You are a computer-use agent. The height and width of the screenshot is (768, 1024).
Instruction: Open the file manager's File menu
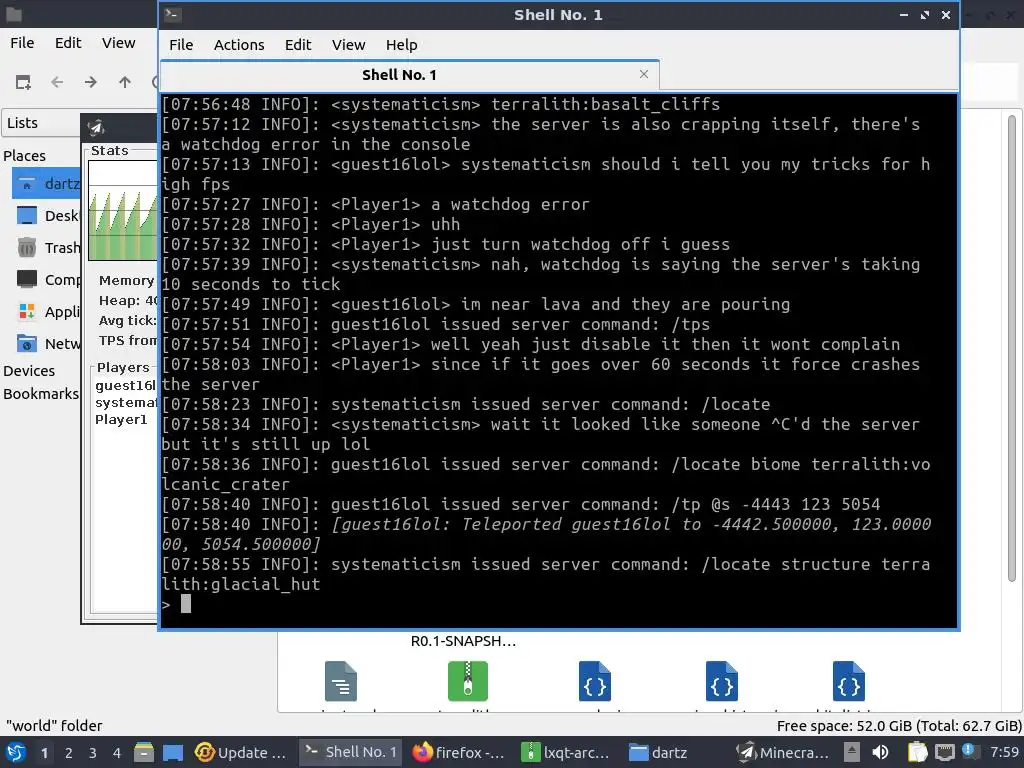pos(22,42)
